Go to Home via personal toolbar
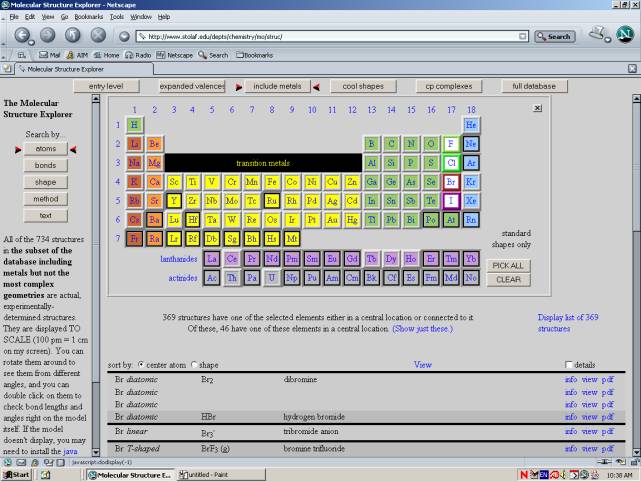This screenshot has height=482, width=641. coord(105,55)
